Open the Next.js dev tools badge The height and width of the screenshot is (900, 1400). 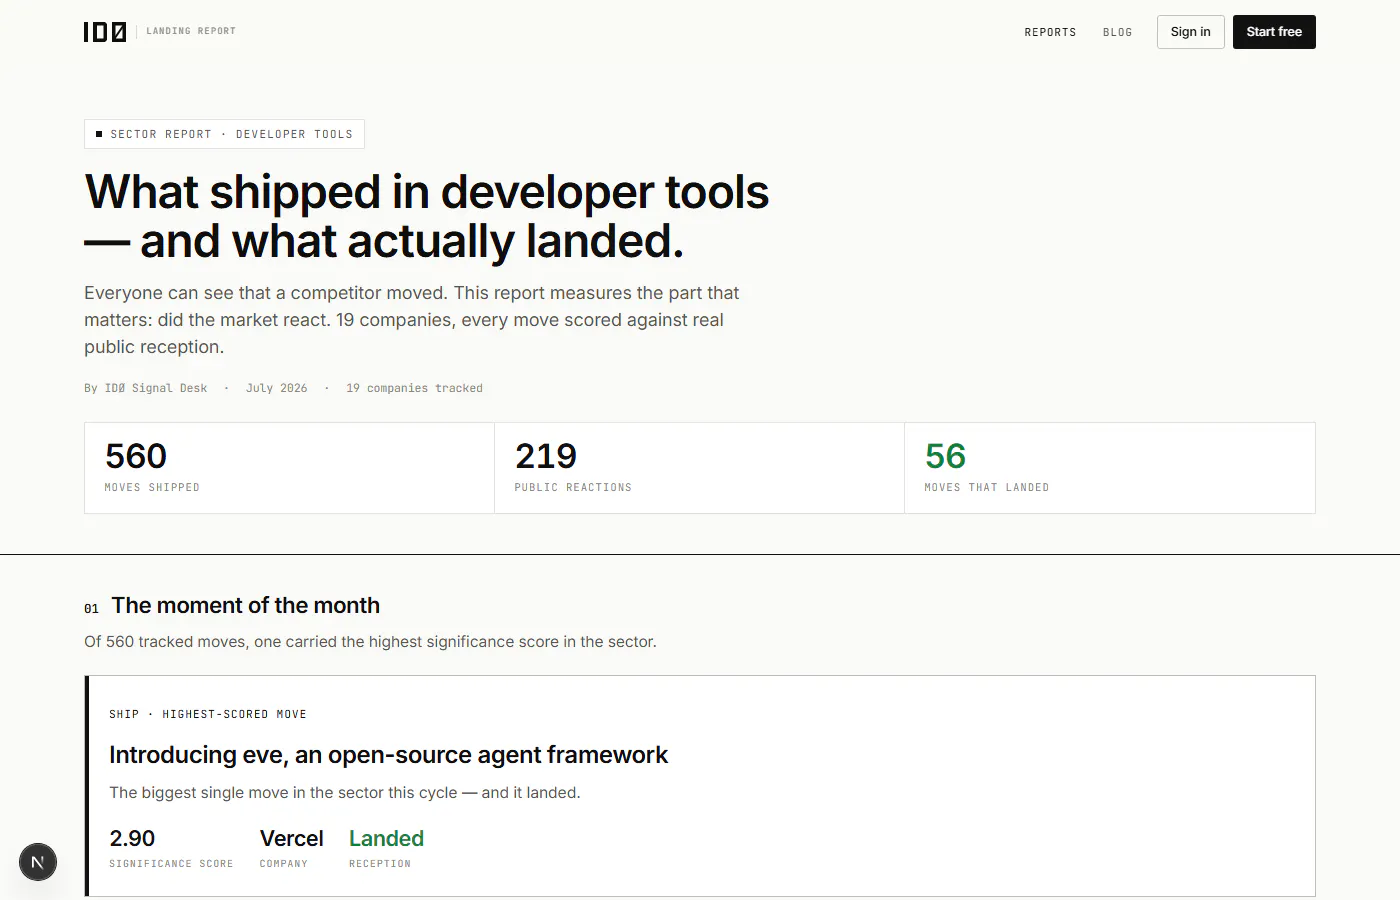click(x=38, y=862)
